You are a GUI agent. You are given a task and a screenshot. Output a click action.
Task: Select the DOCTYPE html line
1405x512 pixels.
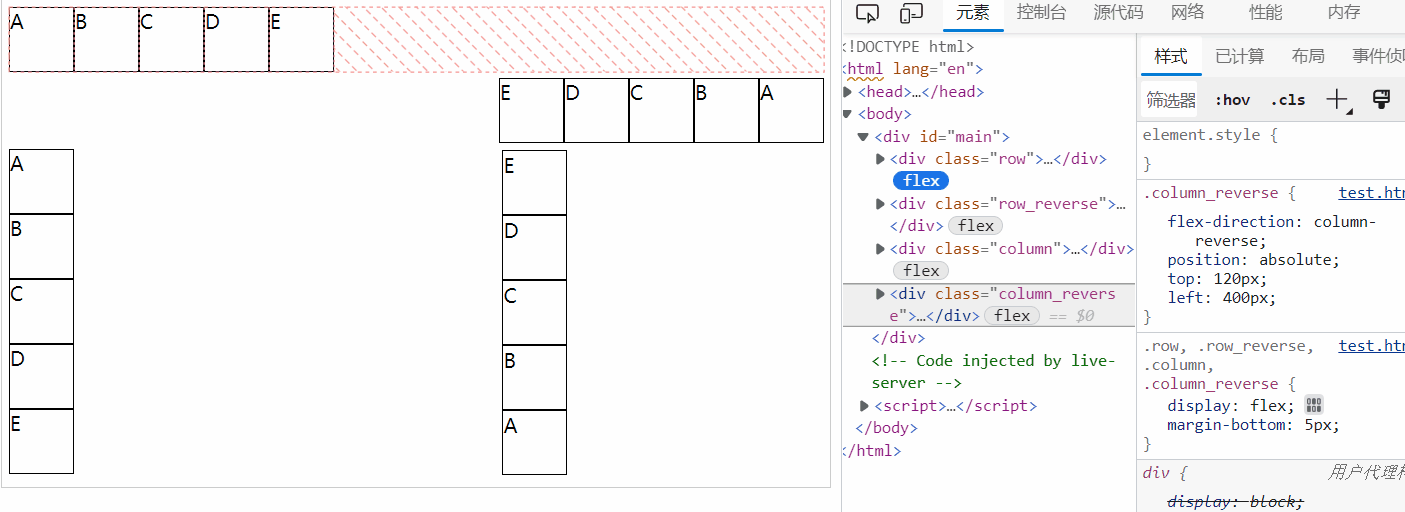point(908,47)
